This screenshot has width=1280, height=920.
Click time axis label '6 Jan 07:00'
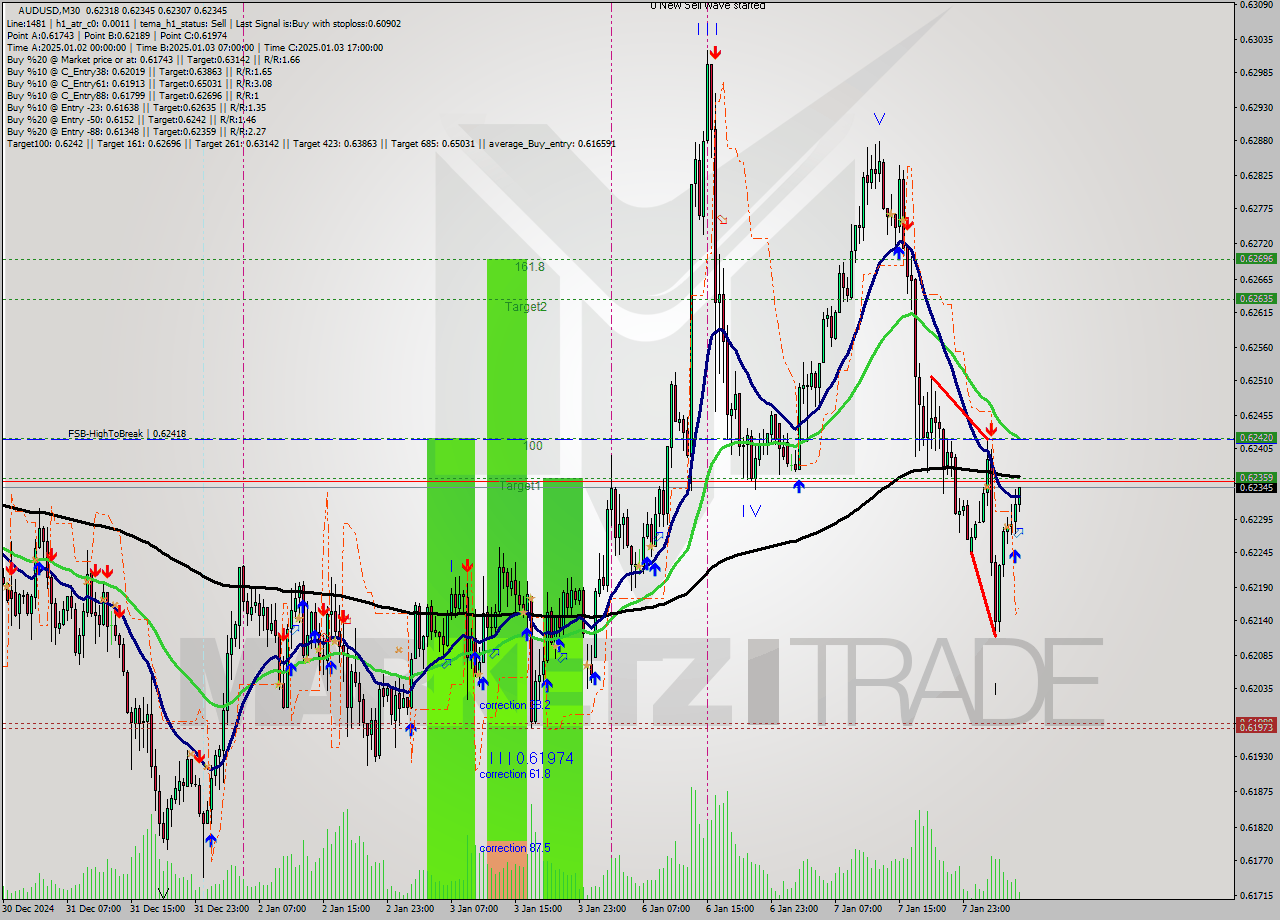coord(666,908)
